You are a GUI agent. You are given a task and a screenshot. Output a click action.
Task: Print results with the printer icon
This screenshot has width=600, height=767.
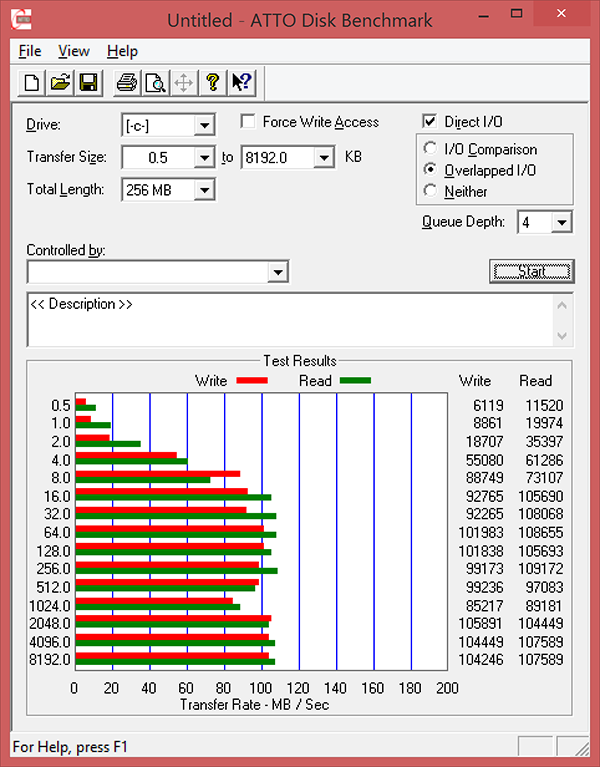coord(127,82)
